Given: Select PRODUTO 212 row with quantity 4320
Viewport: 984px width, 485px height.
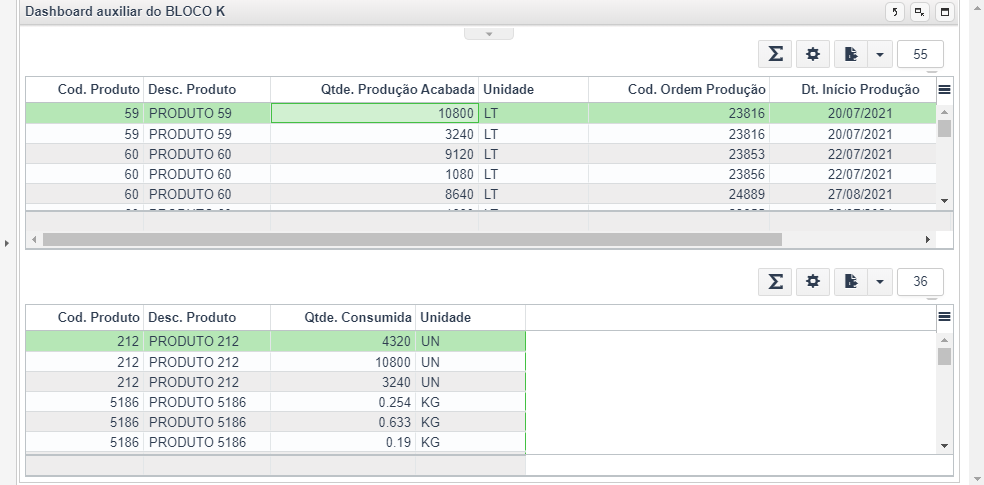Looking at the screenshot, I should pos(275,341).
